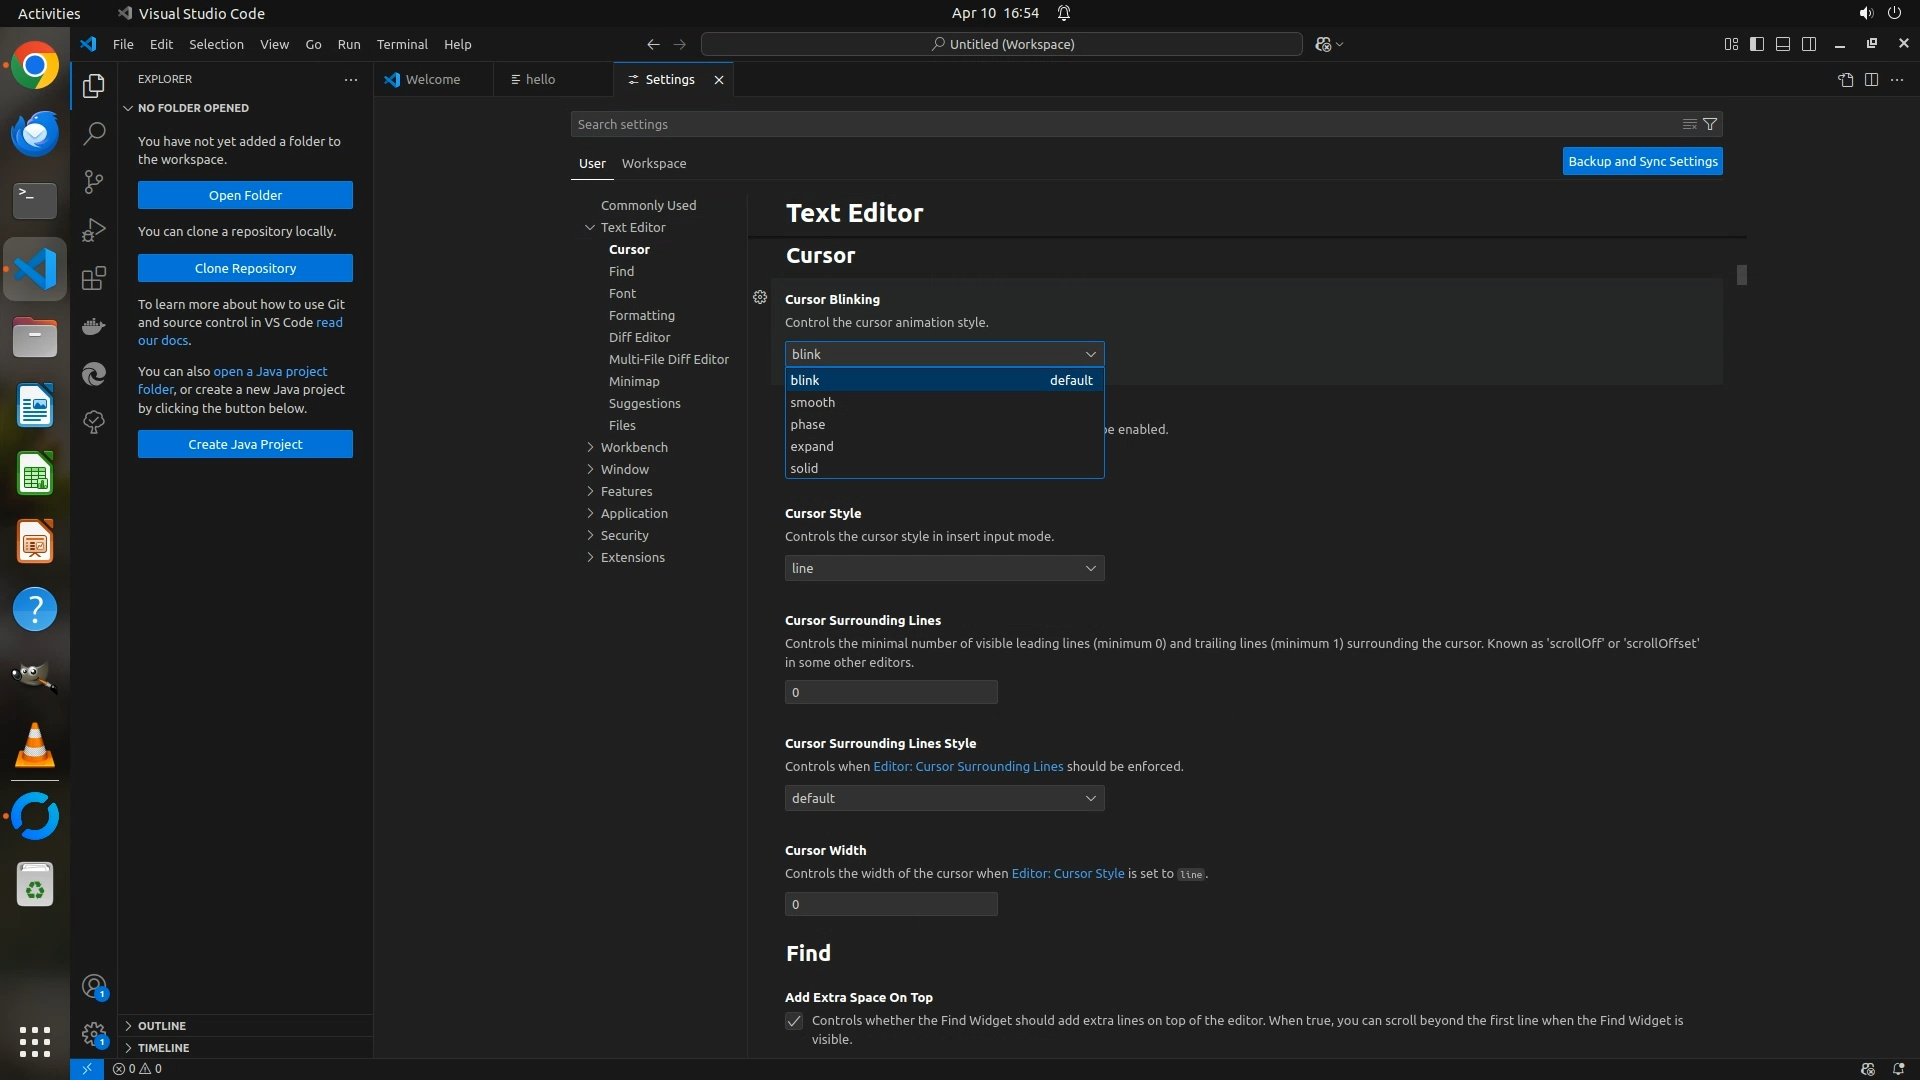Screen dimensions: 1920x1080
Task: Open the Search view in activity bar
Action: (94, 133)
